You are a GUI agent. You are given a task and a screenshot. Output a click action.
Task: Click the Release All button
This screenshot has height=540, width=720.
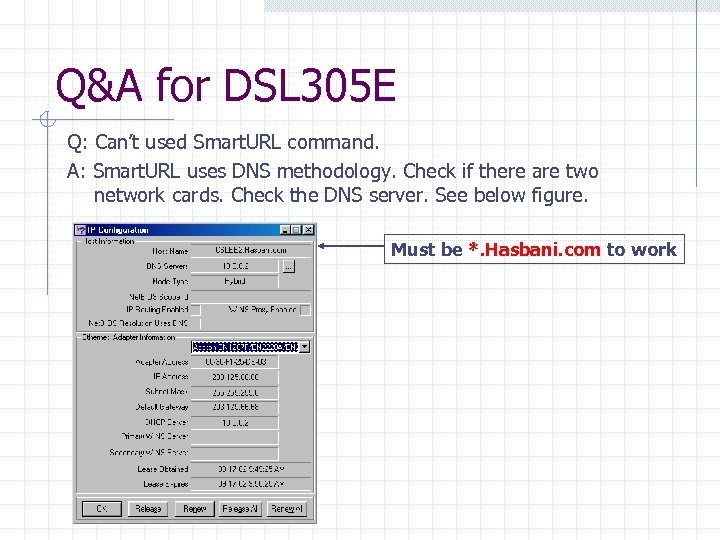pos(241,509)
